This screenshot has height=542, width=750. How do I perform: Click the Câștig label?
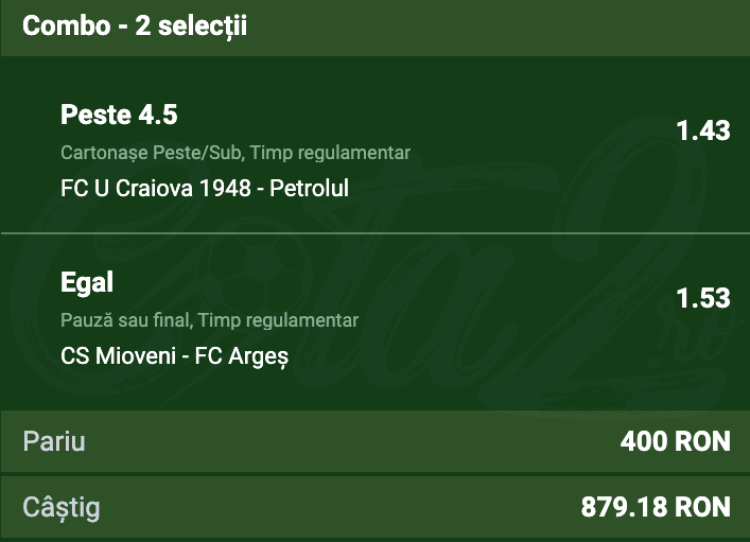(x=62, y=507)
